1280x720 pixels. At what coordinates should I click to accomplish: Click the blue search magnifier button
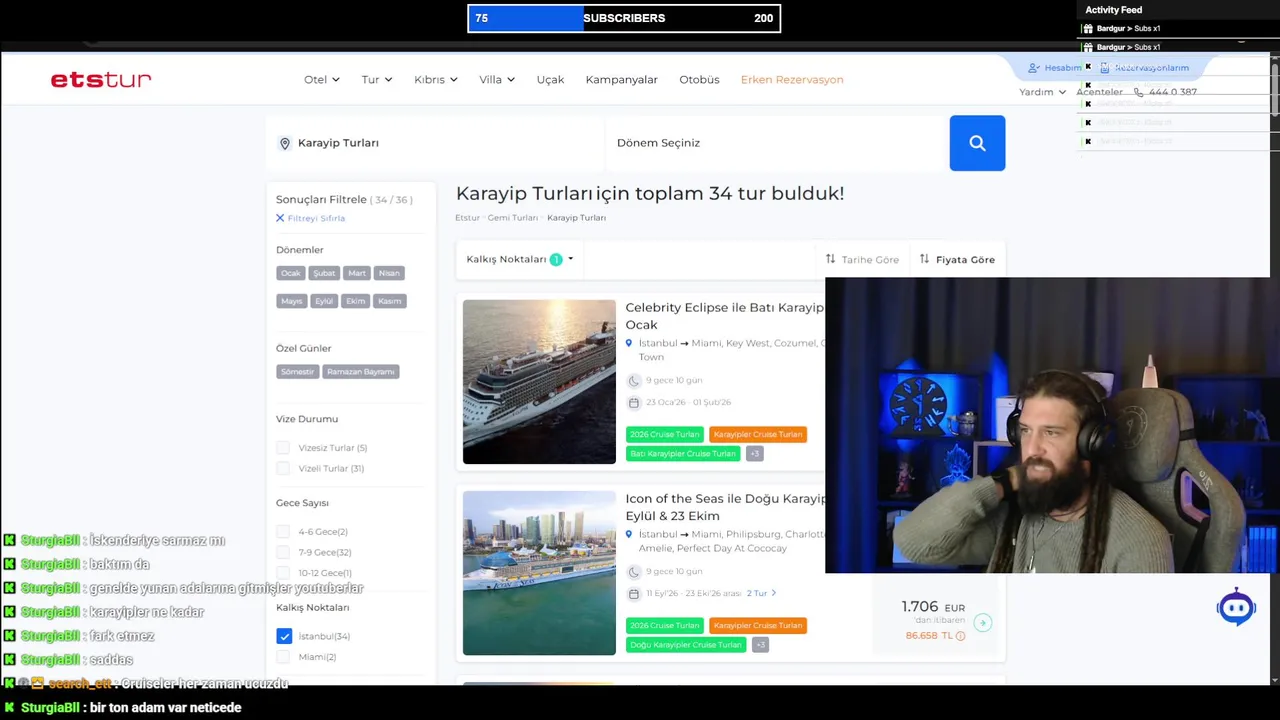coord(977,143)
